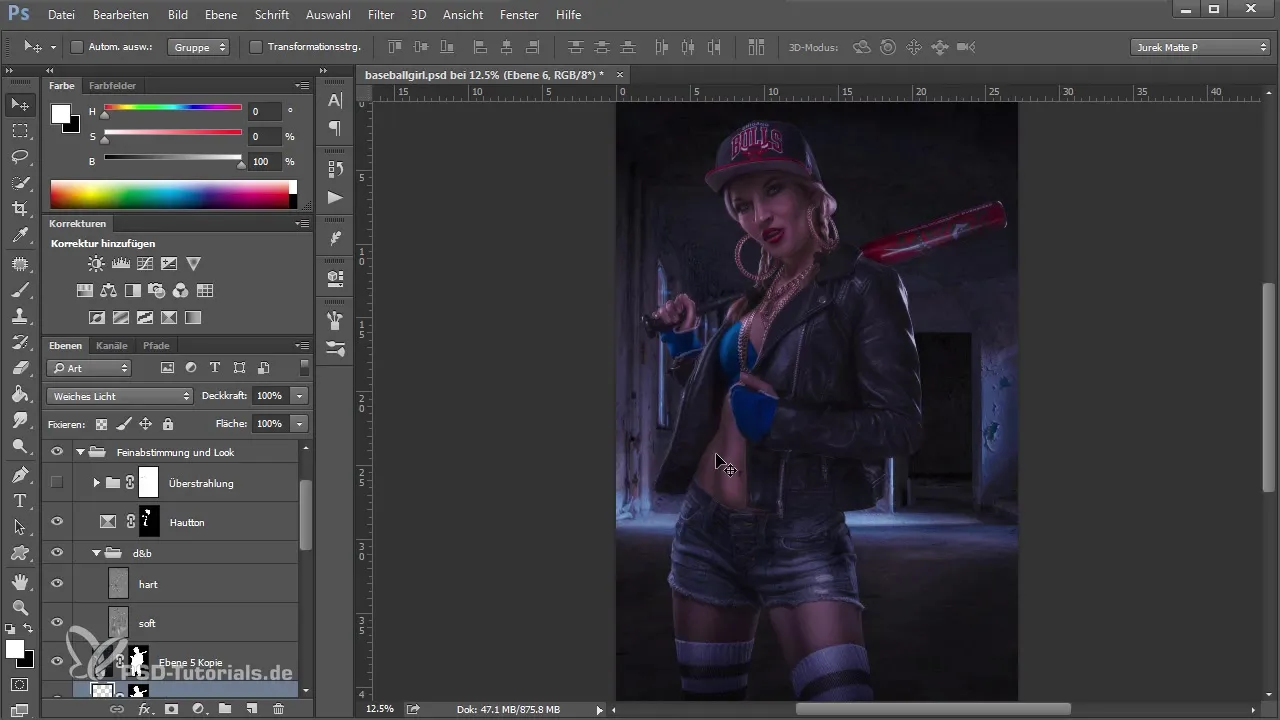The image size is (1280, 720).
Task: Switch to the Pfade tab
Action: pyautogui.click(x=156, y=345)
